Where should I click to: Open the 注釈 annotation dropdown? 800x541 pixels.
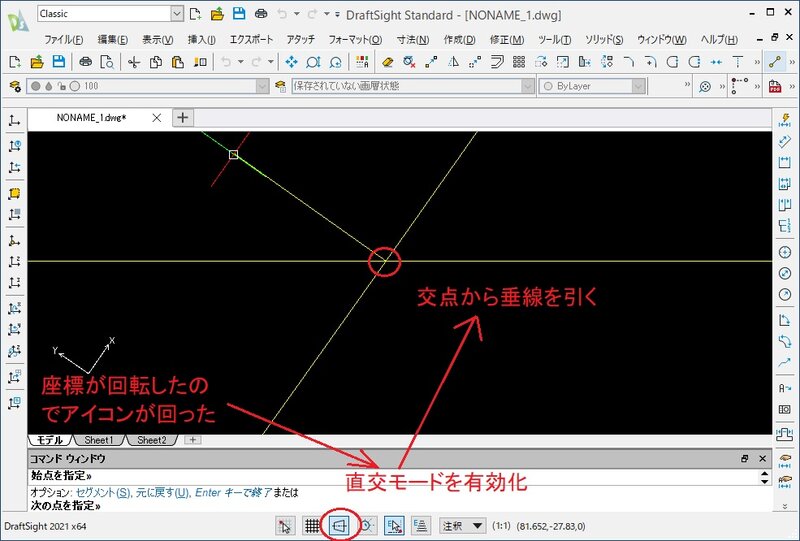pyautogui.click(x=462, y=525)
